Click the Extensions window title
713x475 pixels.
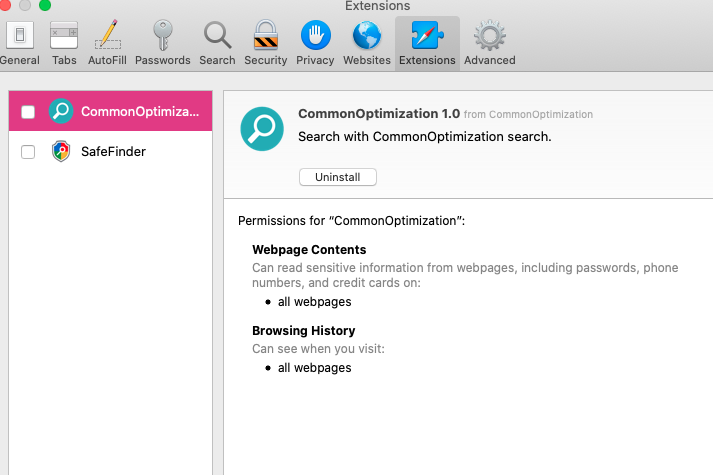click(377, 6)
